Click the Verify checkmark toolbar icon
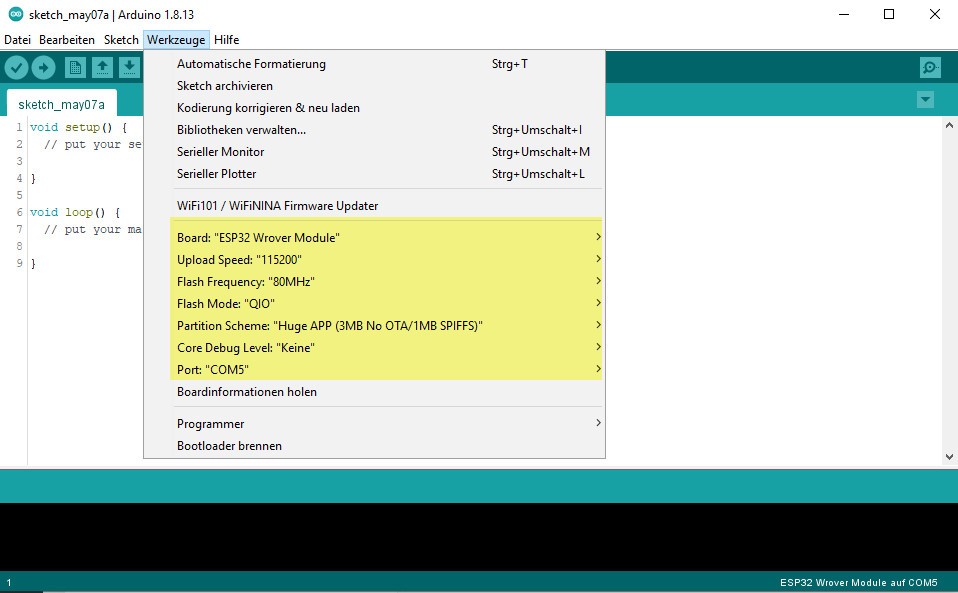 pos(16,68)
